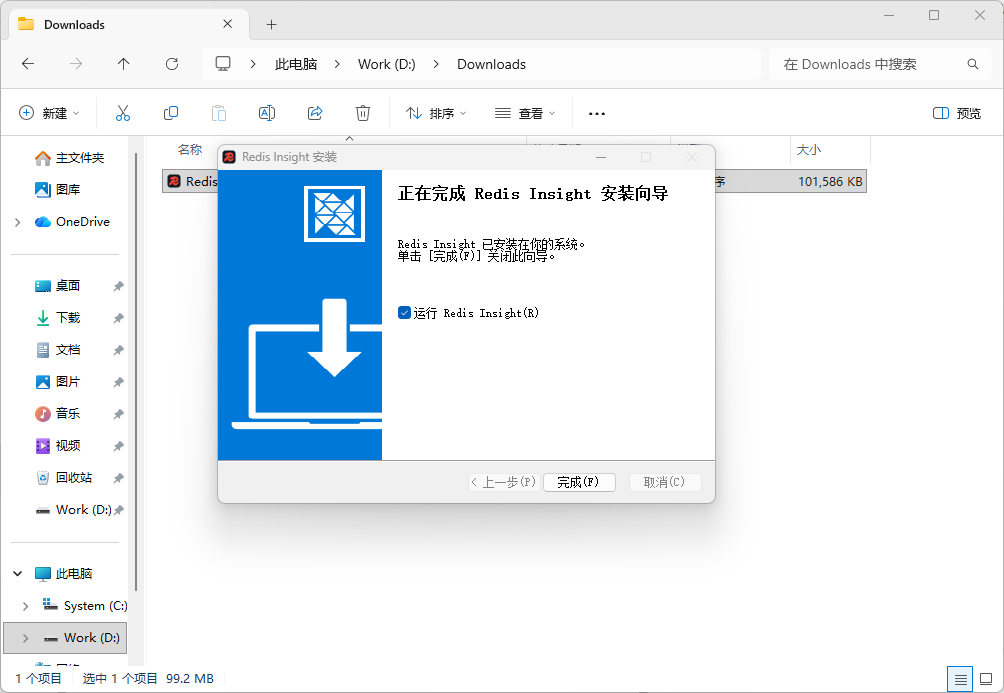The width and height of the screenshot is (1004, 693).
Task: Collapse the 此电脑 tree node
Action: [18, 574]
